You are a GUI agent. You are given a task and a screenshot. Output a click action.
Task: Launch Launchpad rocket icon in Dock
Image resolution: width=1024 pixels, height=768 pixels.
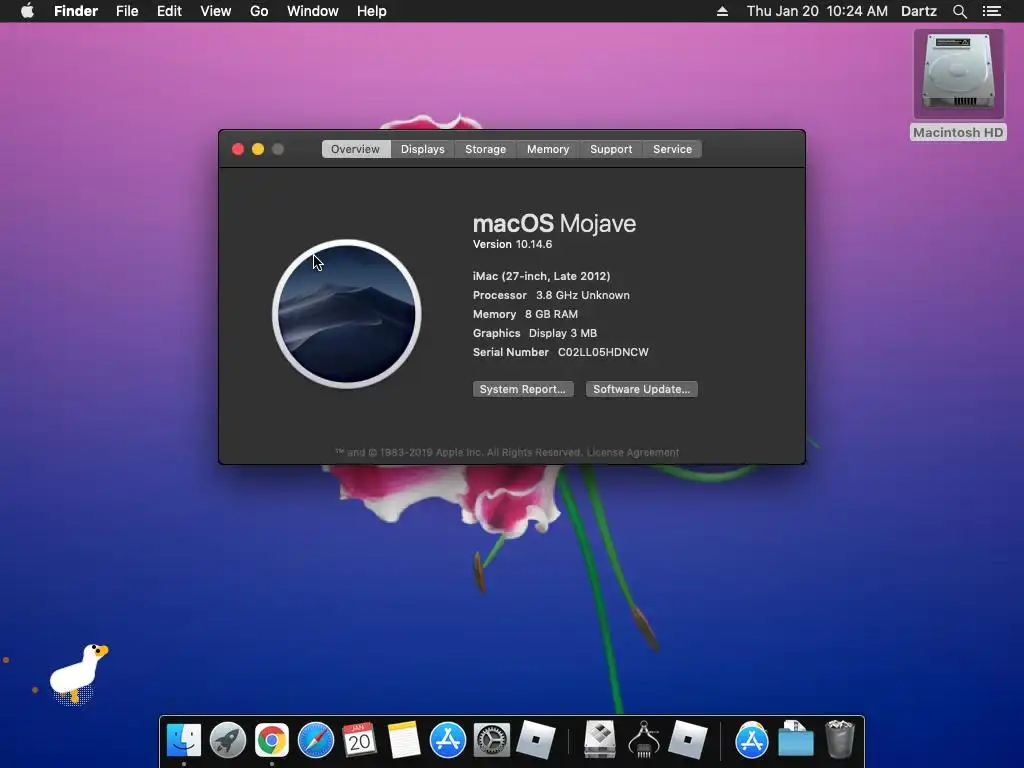click(x=227, y=740)
